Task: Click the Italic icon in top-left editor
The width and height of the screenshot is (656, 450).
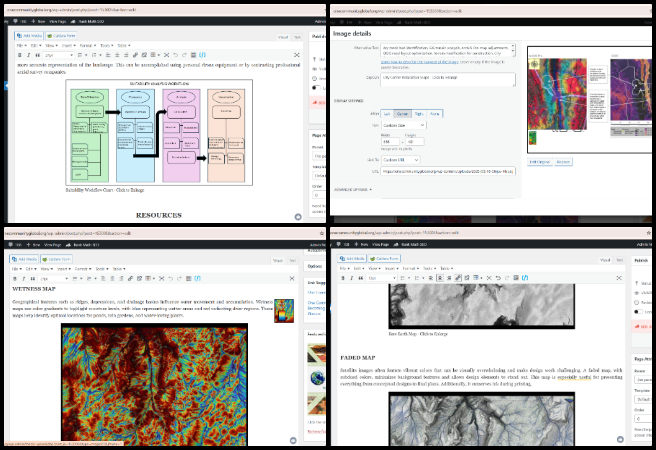Action: tap(28, 55)
